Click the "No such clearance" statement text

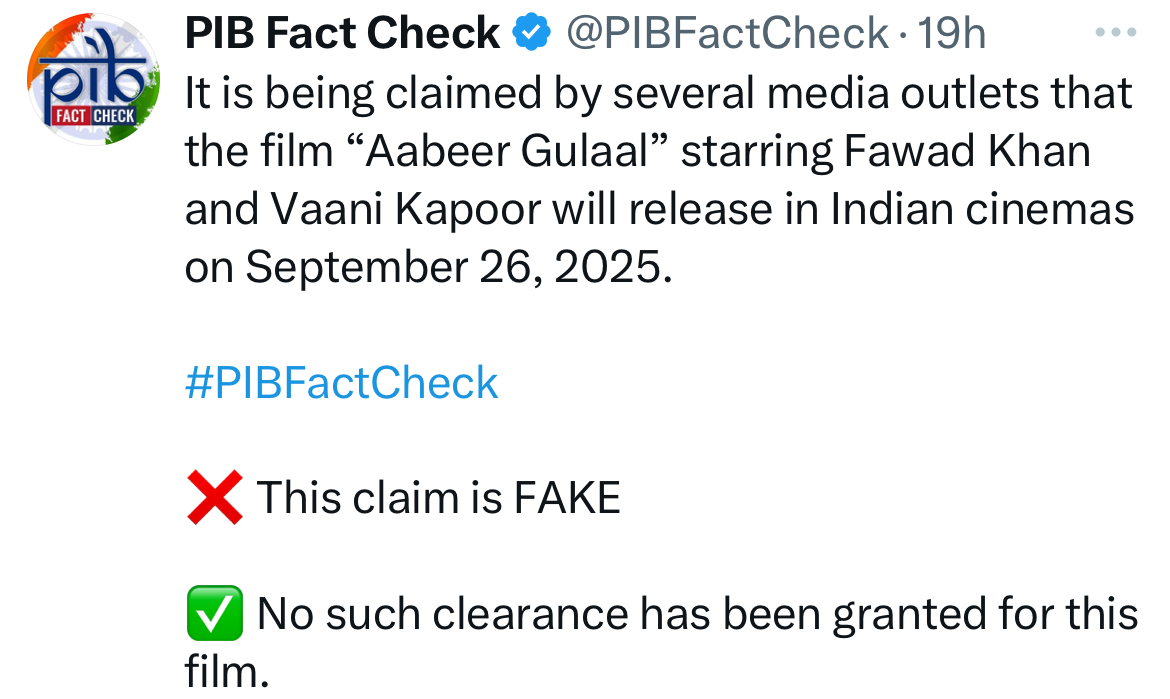tap(697, 613)
